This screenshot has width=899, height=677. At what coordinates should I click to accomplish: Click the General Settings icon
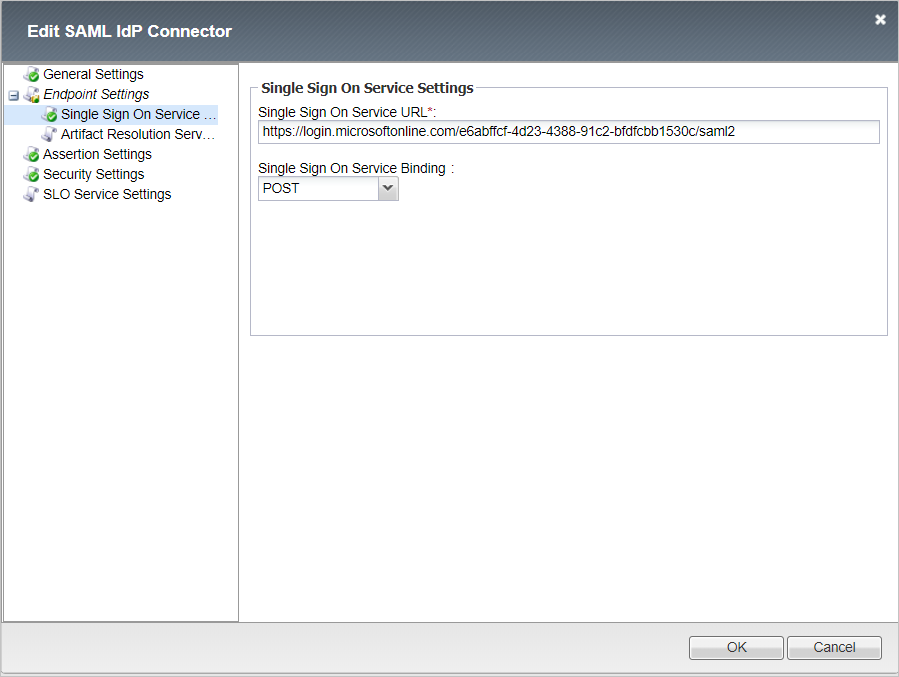(32, 75)
